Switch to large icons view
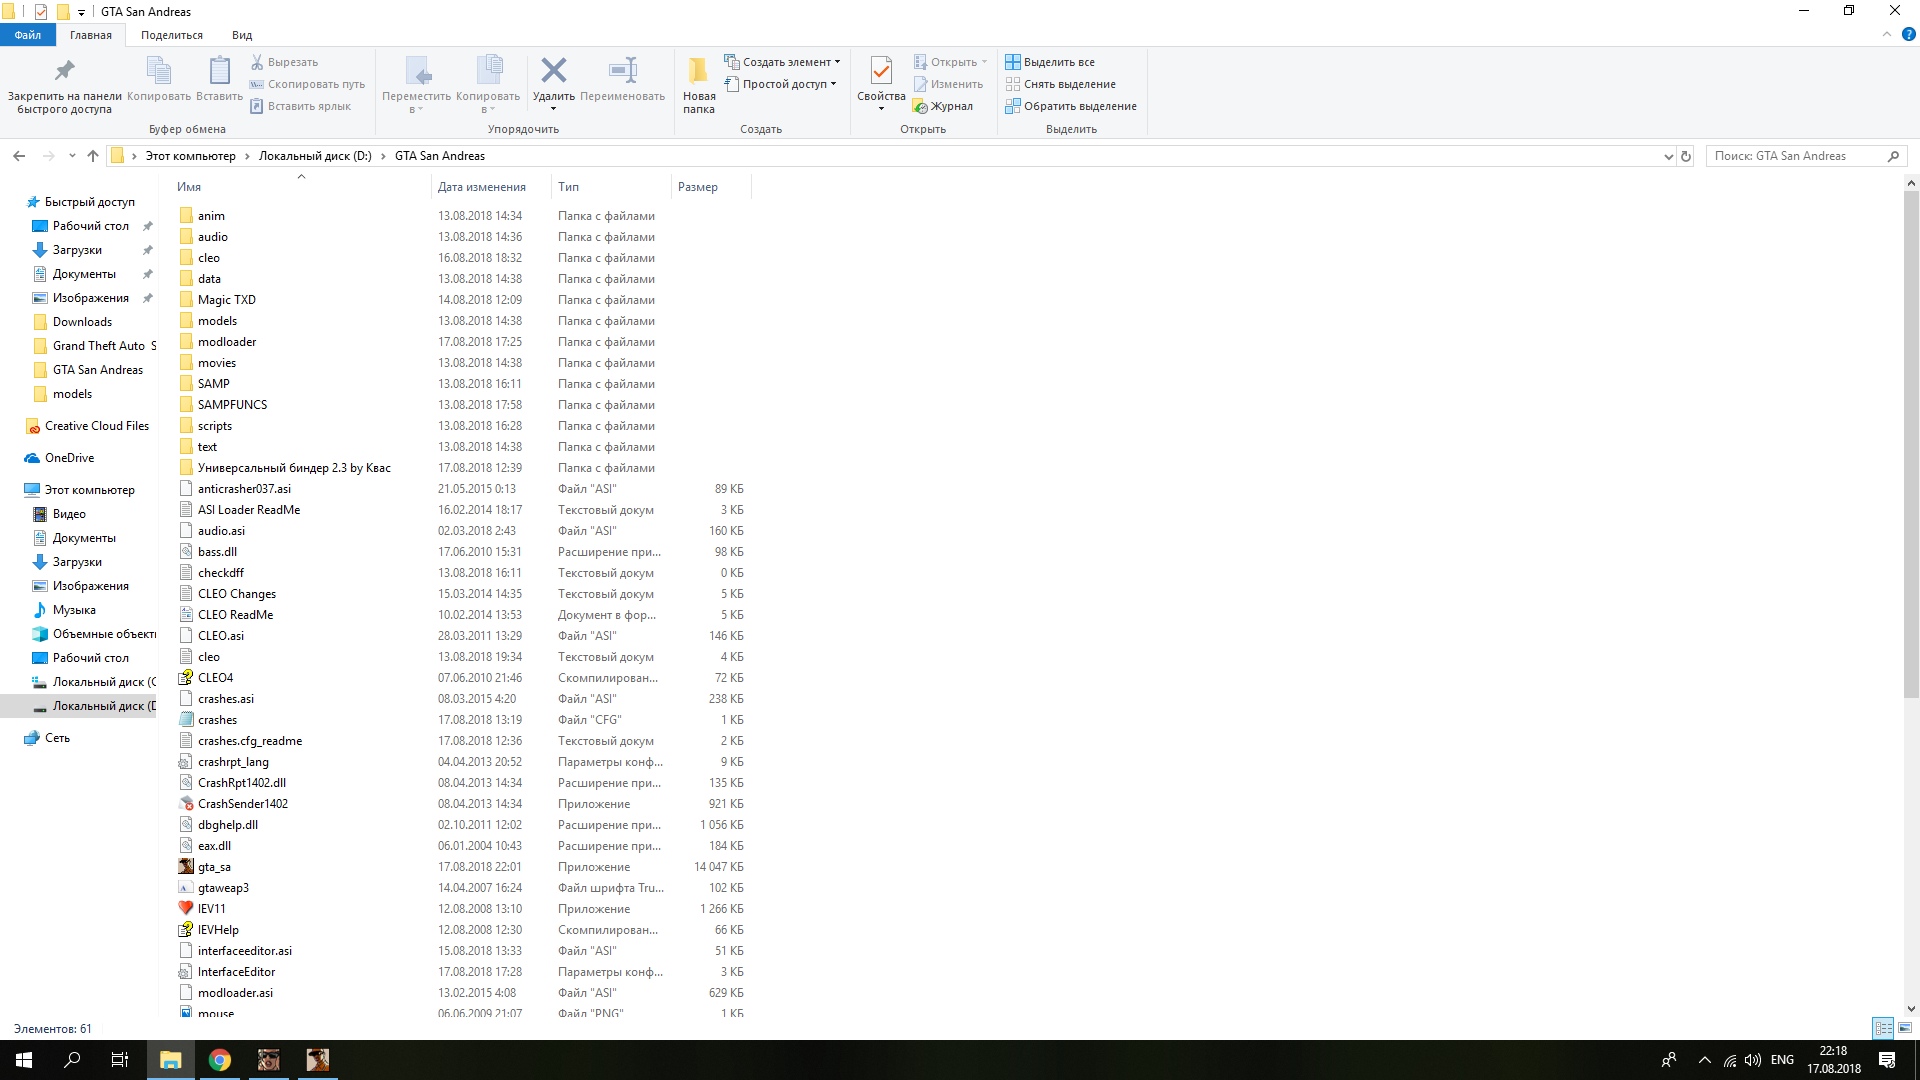 pos(1905,1028)
